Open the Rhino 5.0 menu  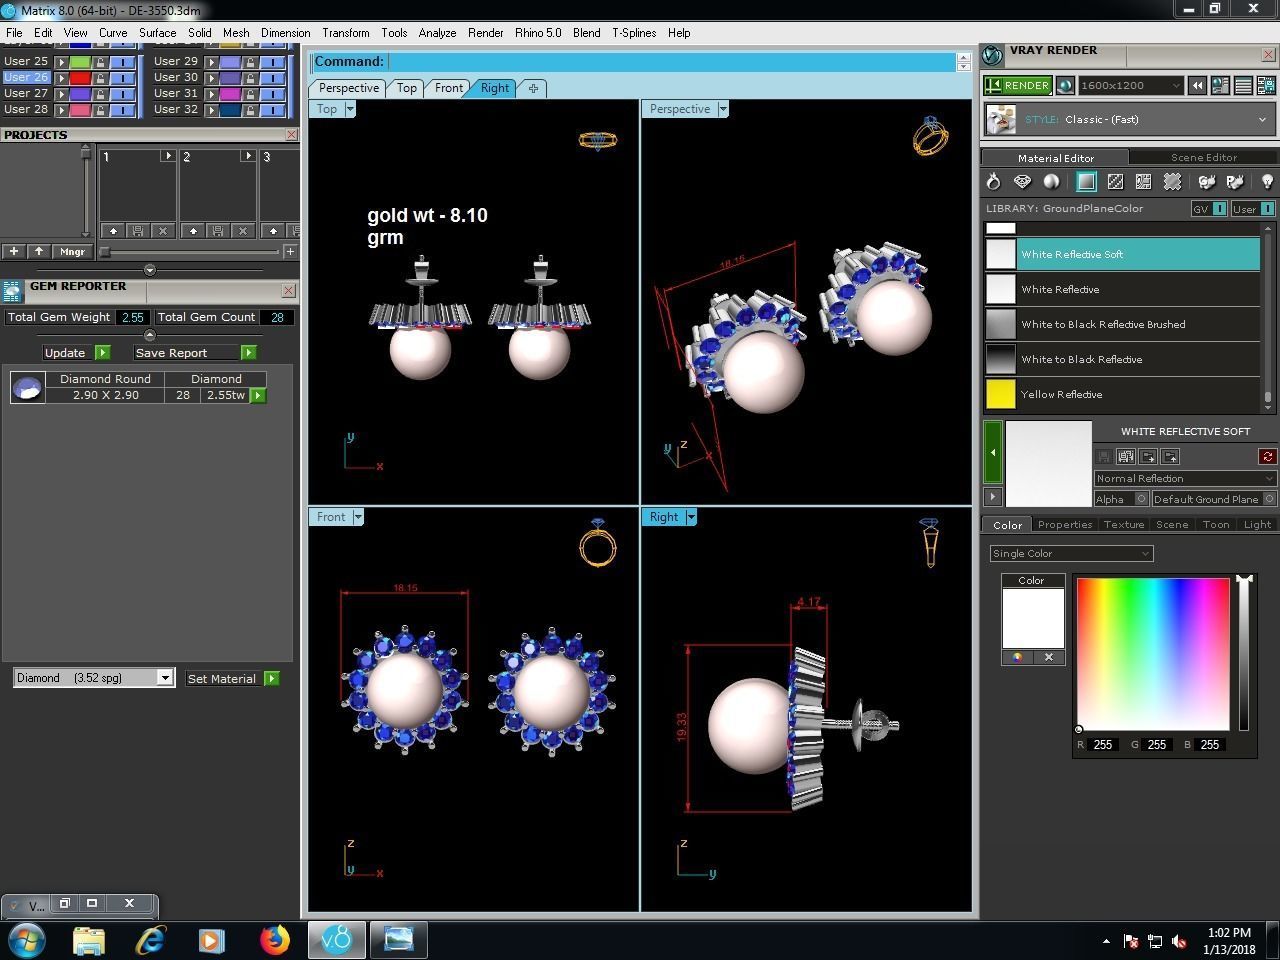538,33
